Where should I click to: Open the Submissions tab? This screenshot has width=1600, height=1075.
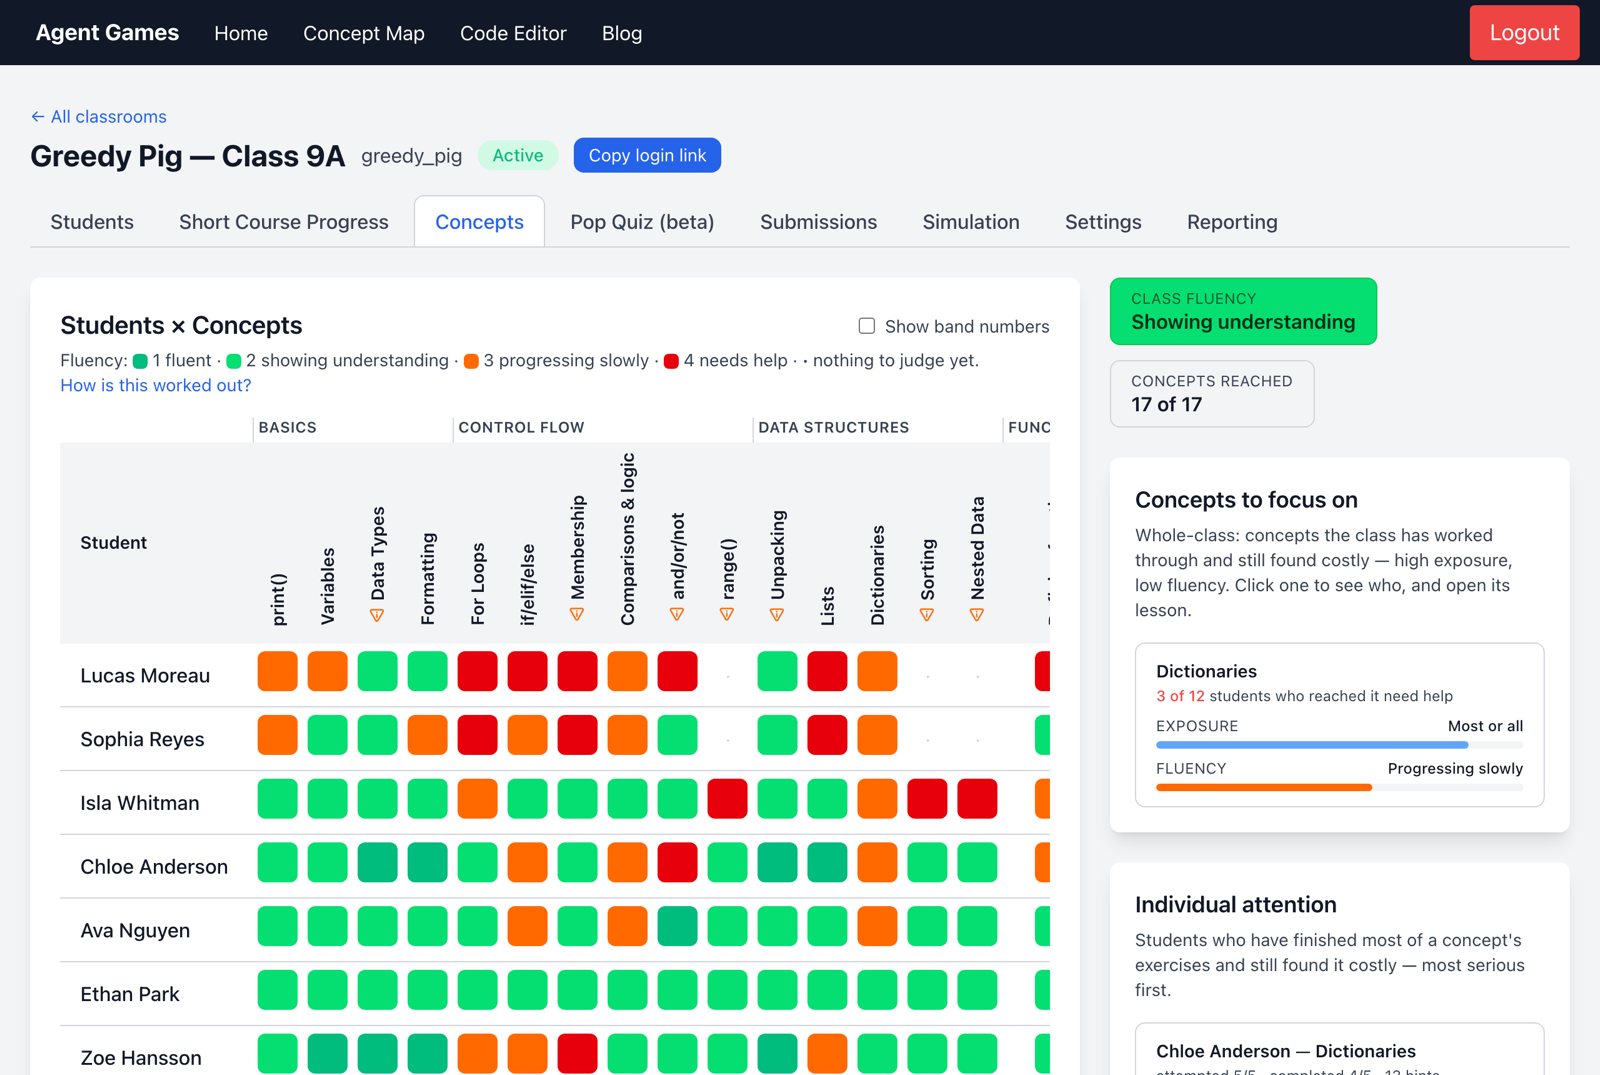[818, 222]
